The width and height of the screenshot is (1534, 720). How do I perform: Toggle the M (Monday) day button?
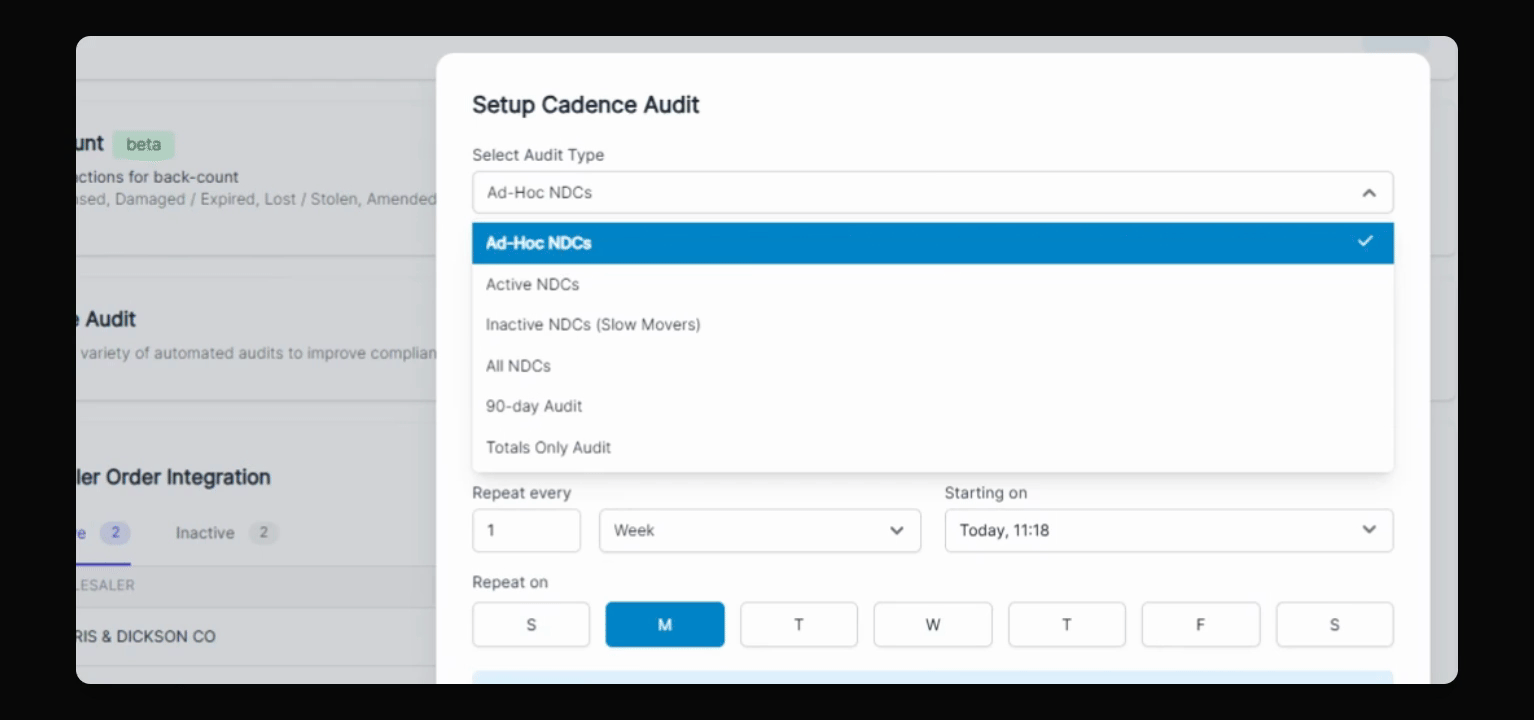point(665,624)
